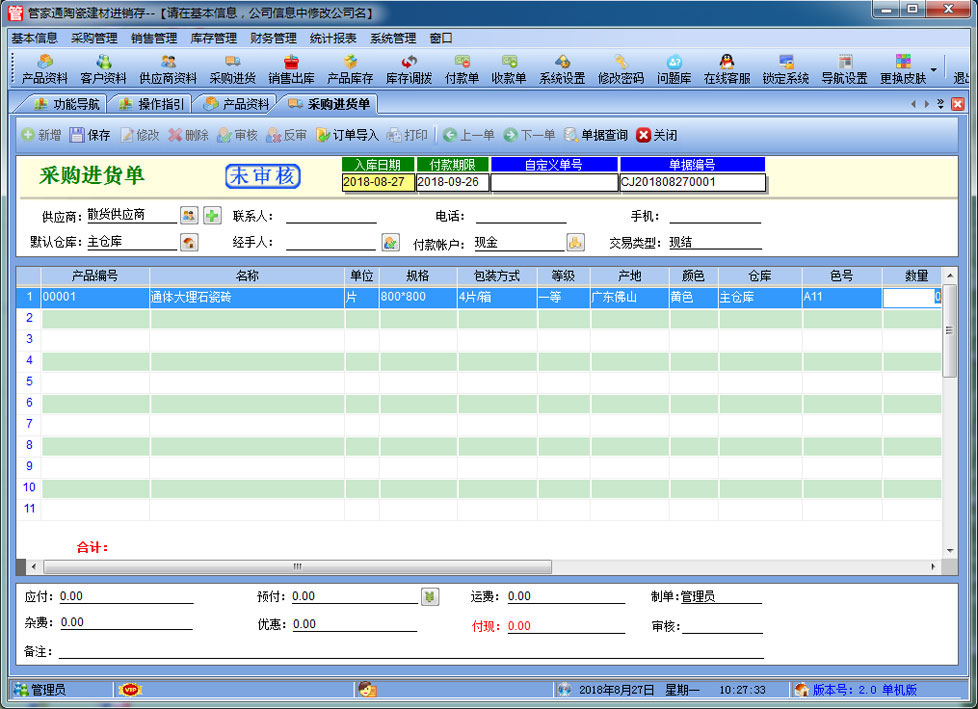Launch 在线客服 from the toolbar

coord(727,69)
